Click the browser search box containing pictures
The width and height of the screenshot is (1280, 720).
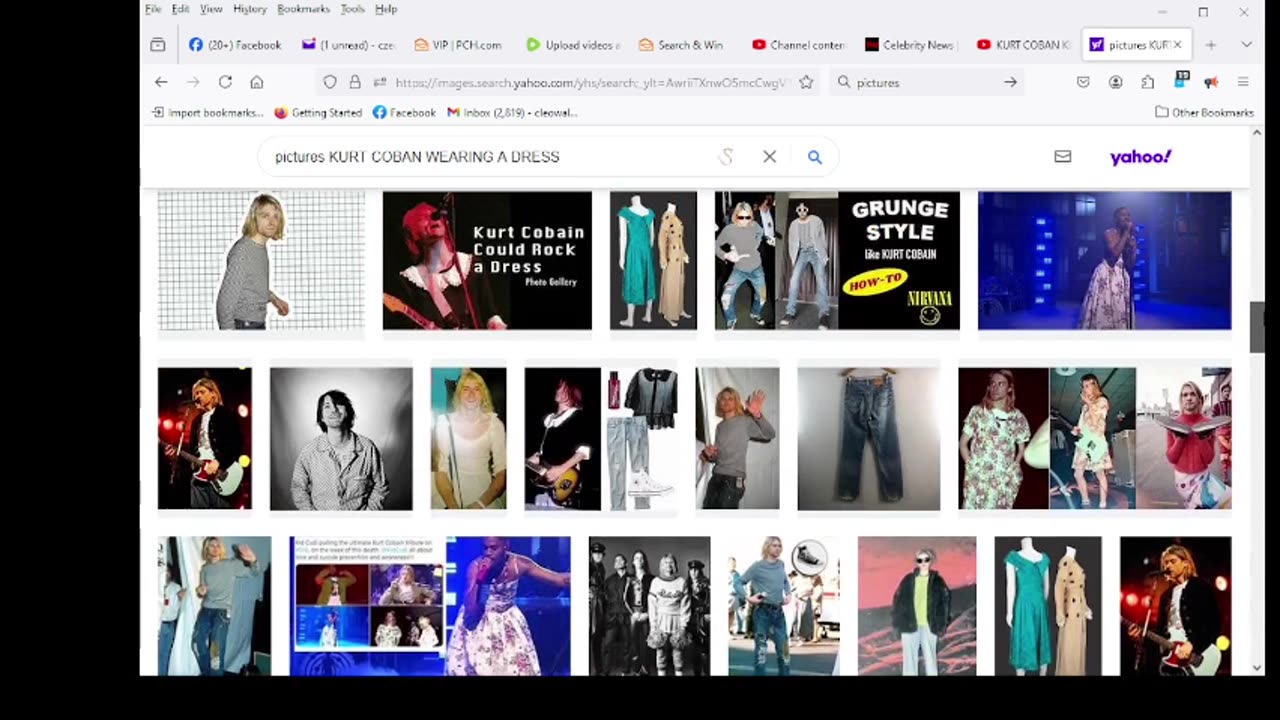tap(925, 82)
